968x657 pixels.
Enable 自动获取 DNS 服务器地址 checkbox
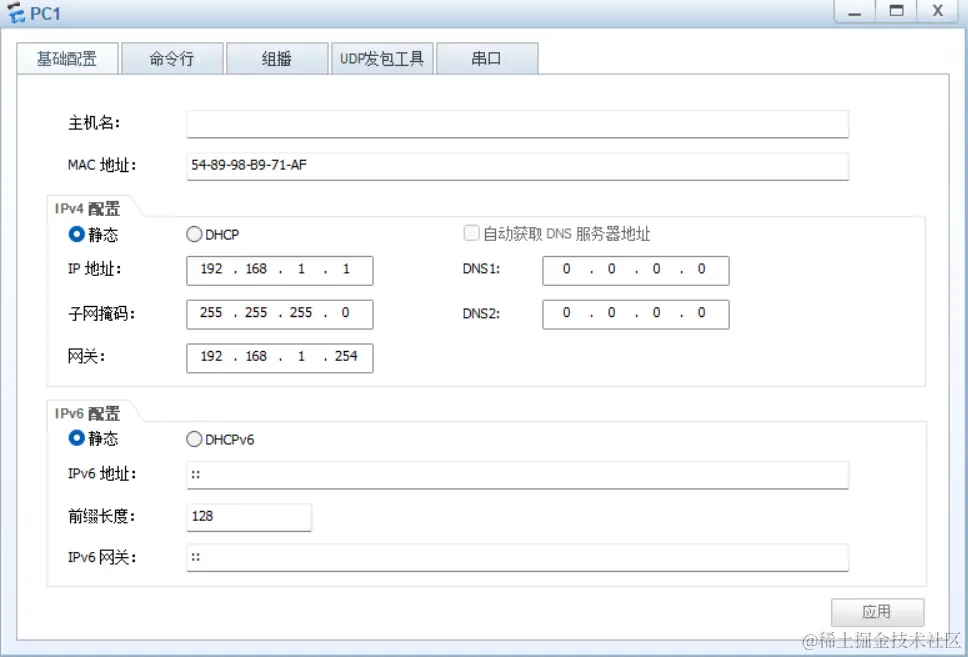(471, 232)
